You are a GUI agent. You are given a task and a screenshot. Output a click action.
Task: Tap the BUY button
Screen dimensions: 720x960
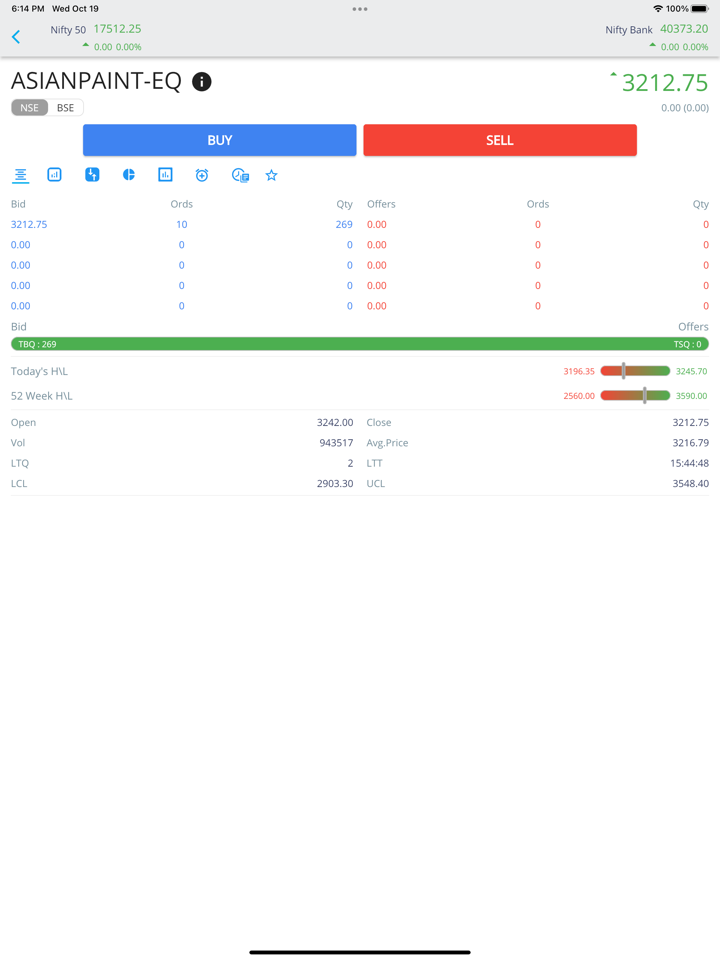[x=220, y=140]
